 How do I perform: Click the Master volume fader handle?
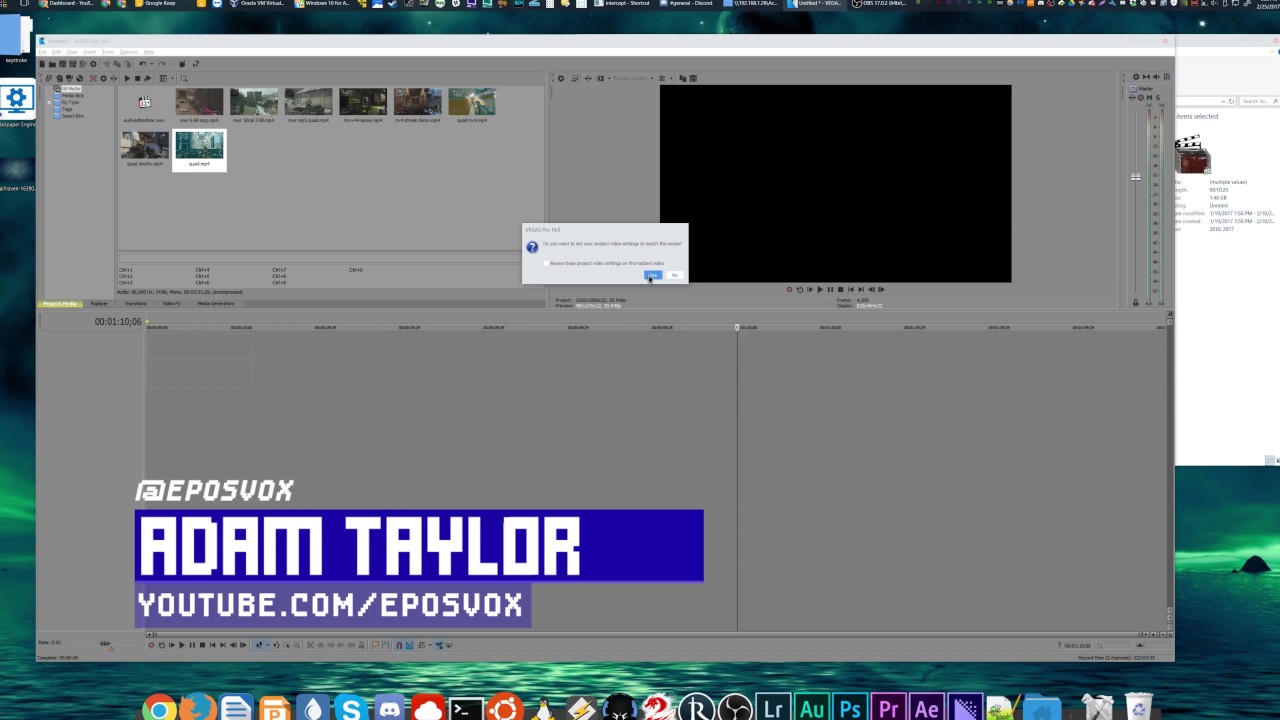[x=1135, y=177]
